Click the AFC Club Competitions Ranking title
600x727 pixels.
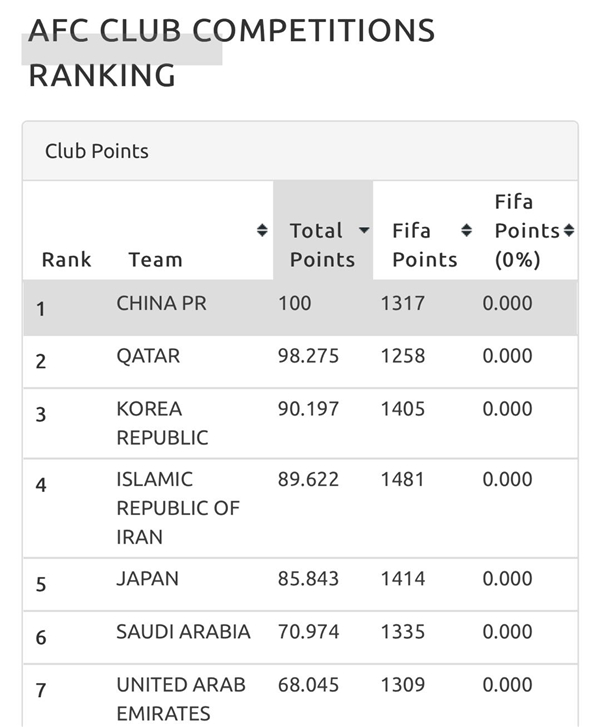click(x=231, y=52)
